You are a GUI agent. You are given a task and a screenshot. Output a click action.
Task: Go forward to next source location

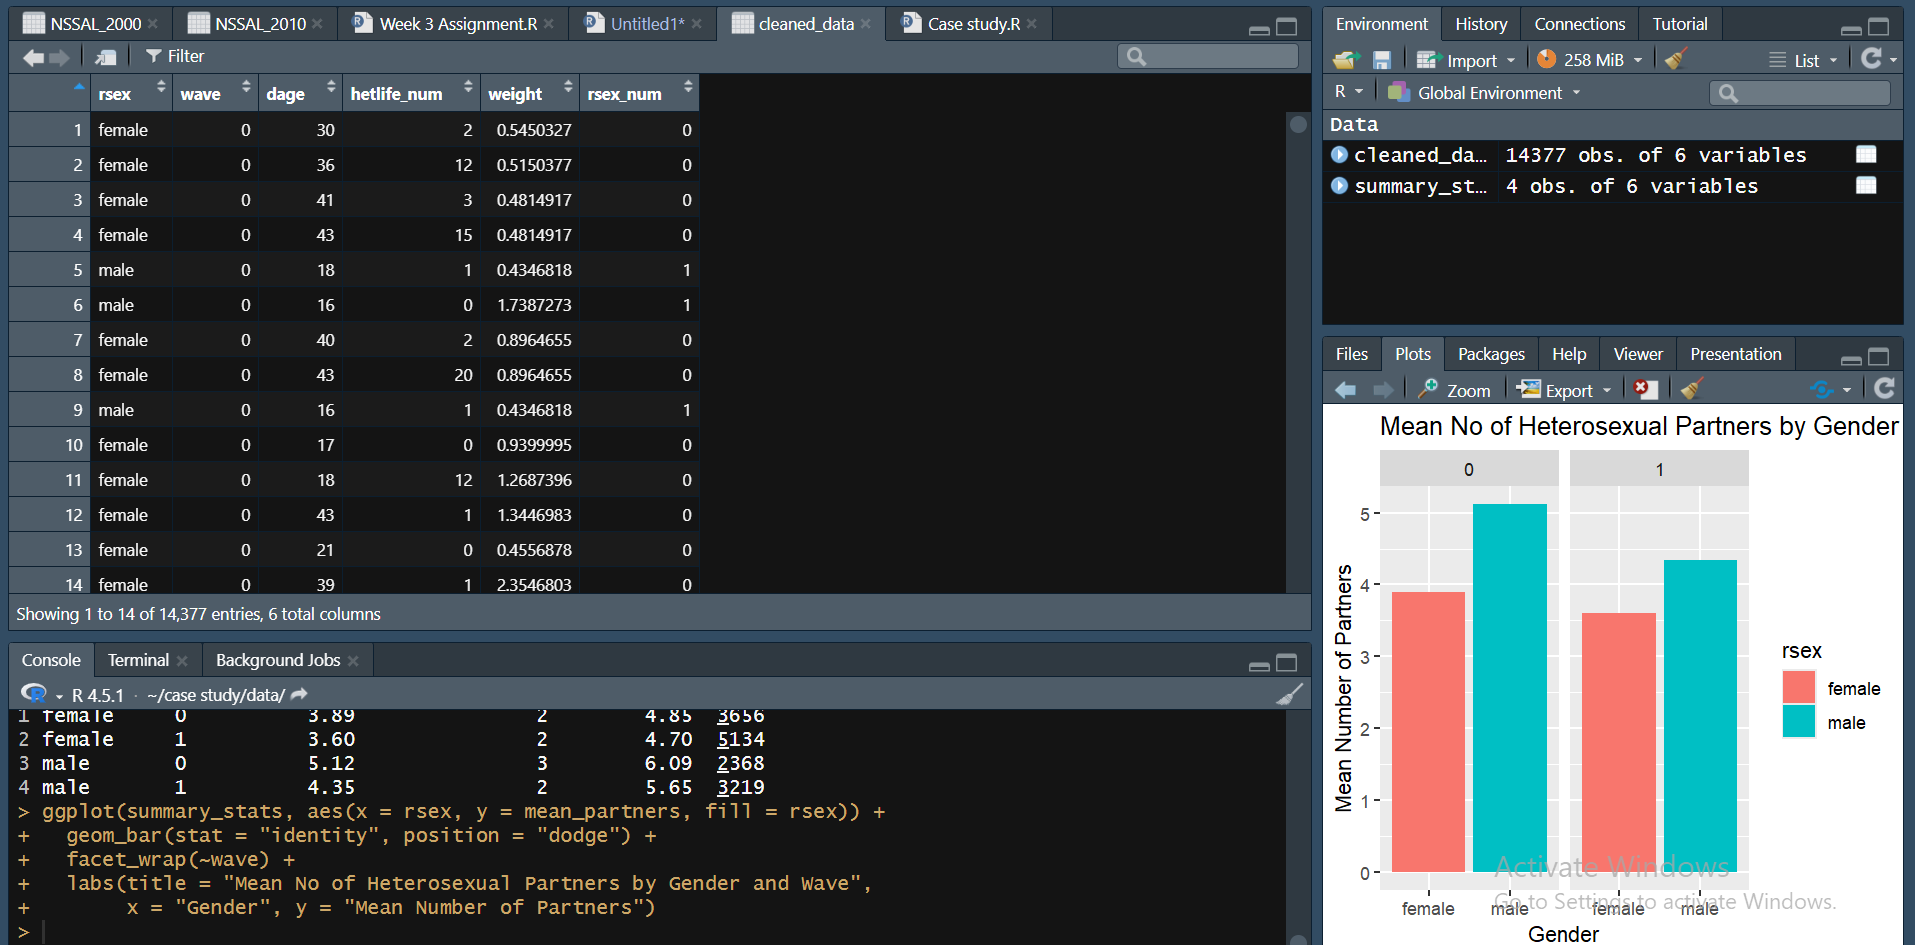point(59,57)
